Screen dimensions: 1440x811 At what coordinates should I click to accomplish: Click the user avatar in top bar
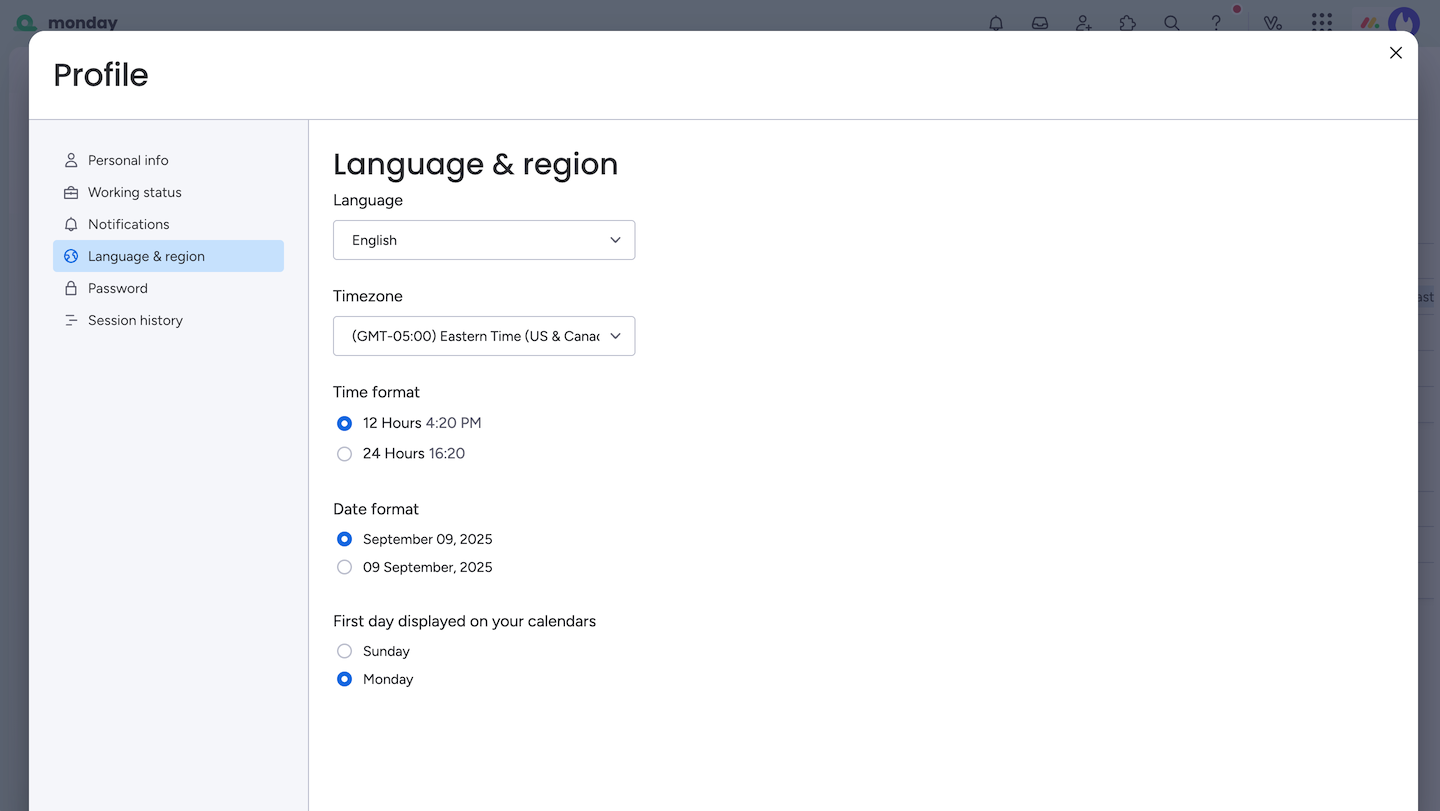click(x=1404, y=23)
